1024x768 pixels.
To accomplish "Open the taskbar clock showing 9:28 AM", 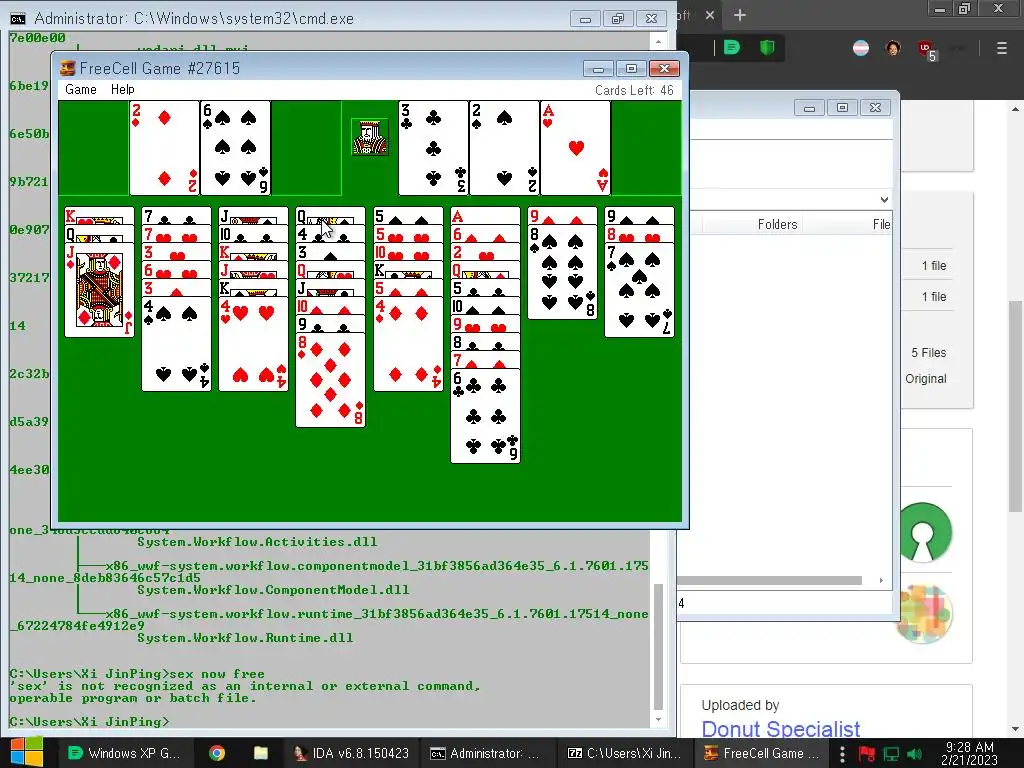I will (x=970, y=753).
